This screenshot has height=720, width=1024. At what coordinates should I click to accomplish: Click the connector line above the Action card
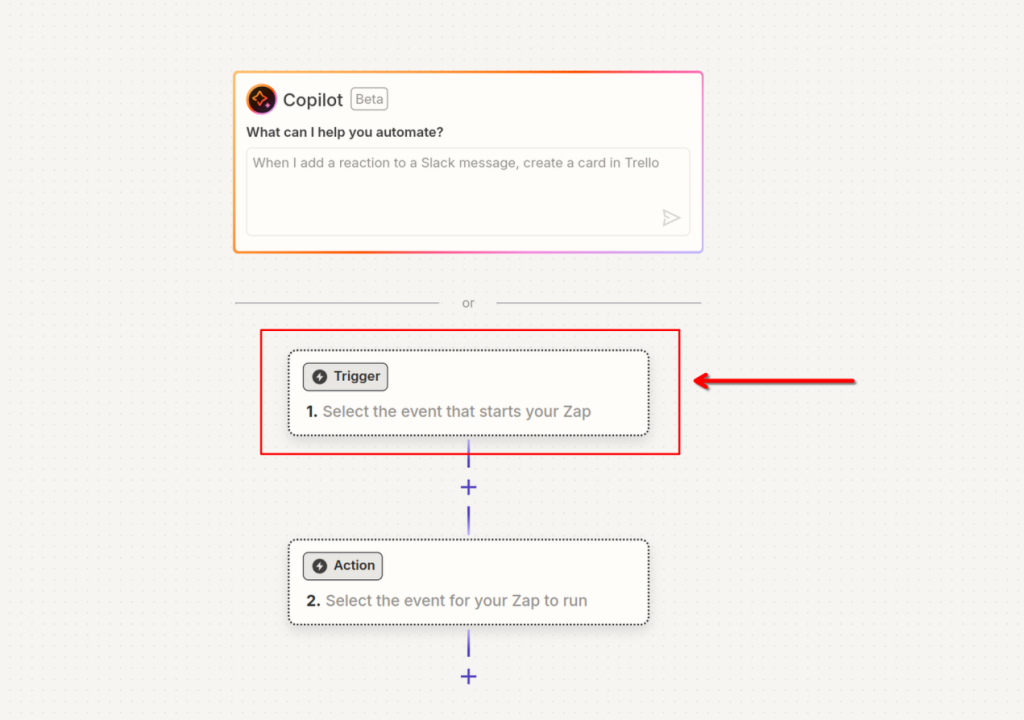[468, 520]
